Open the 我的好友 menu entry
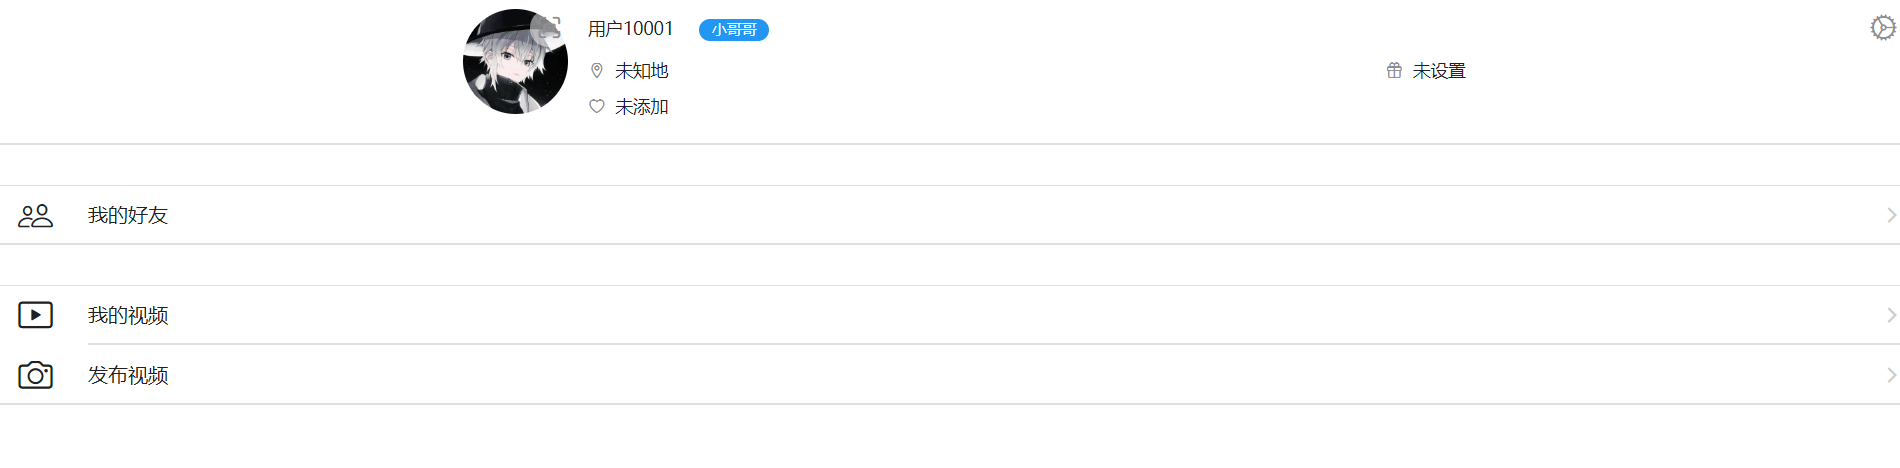The height and width of the screenshot is (468, 1900). coord(128,216)
